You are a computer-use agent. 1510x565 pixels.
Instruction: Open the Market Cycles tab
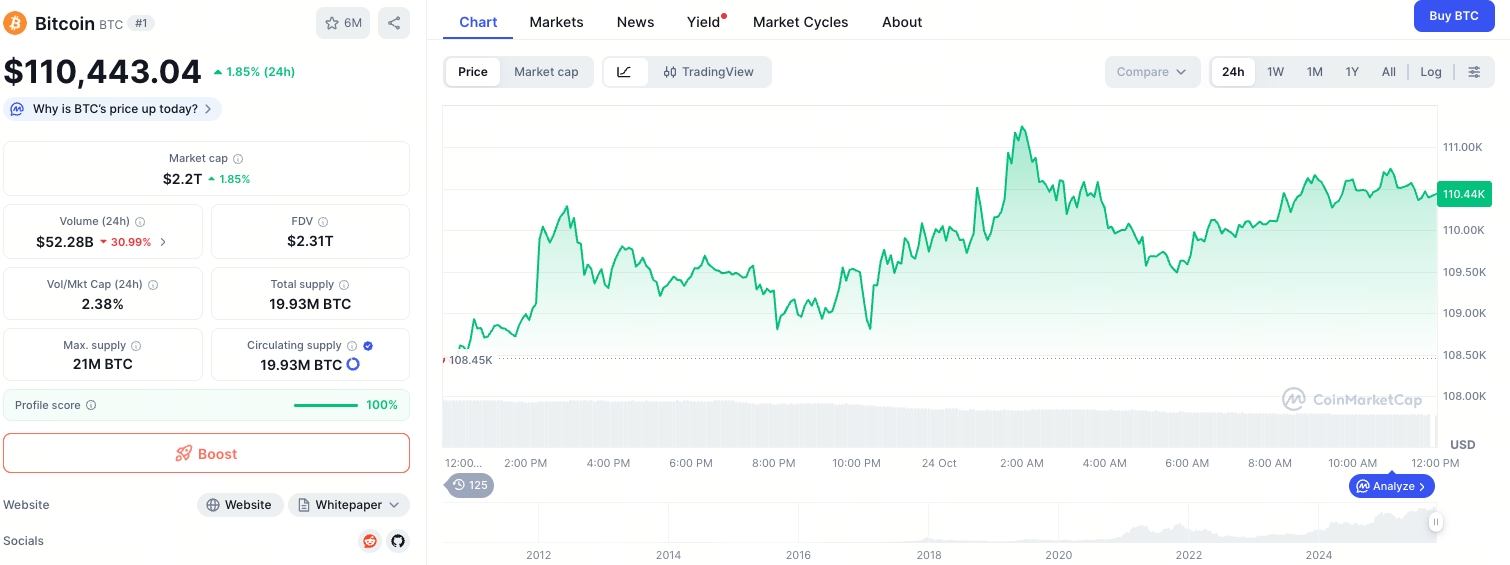(800, 22)
